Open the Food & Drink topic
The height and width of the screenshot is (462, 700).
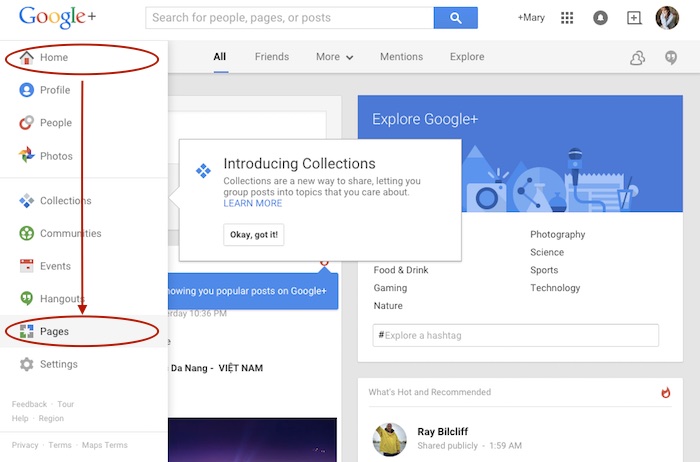[x=401, y=270]
